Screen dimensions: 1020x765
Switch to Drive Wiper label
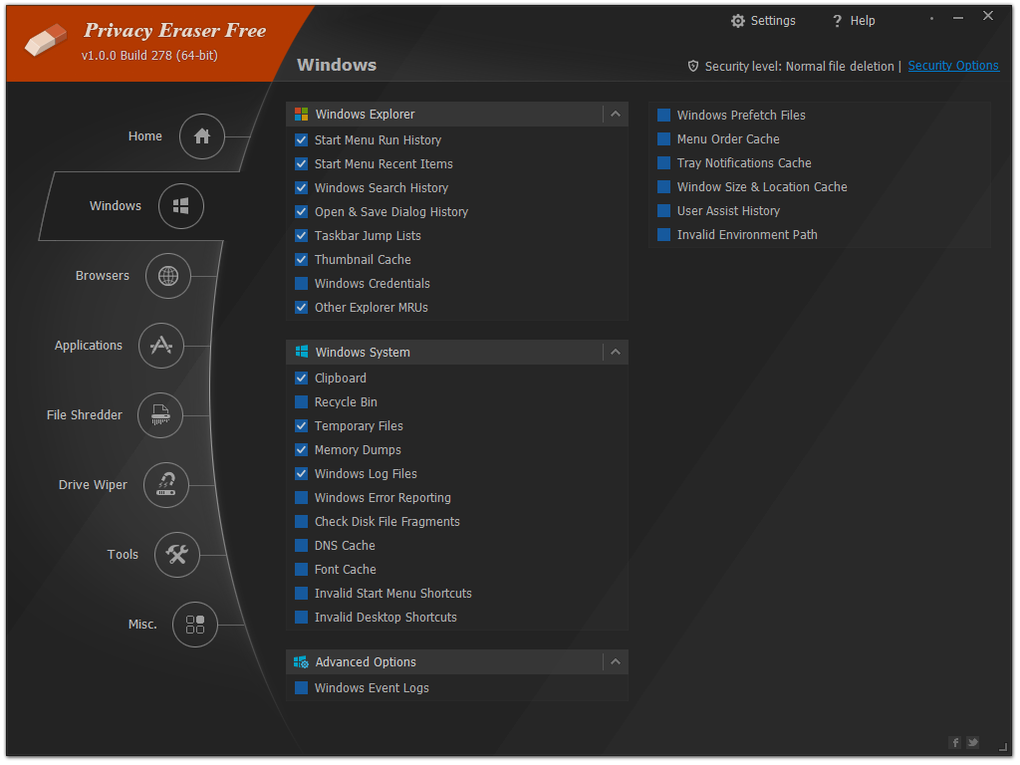pos(93,485)
